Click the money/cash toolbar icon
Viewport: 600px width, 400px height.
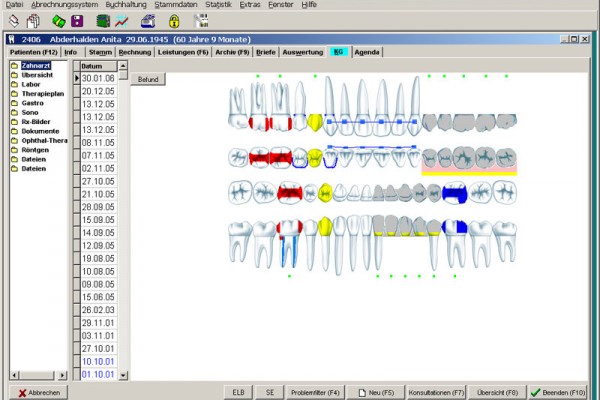[x=57, y=20]
